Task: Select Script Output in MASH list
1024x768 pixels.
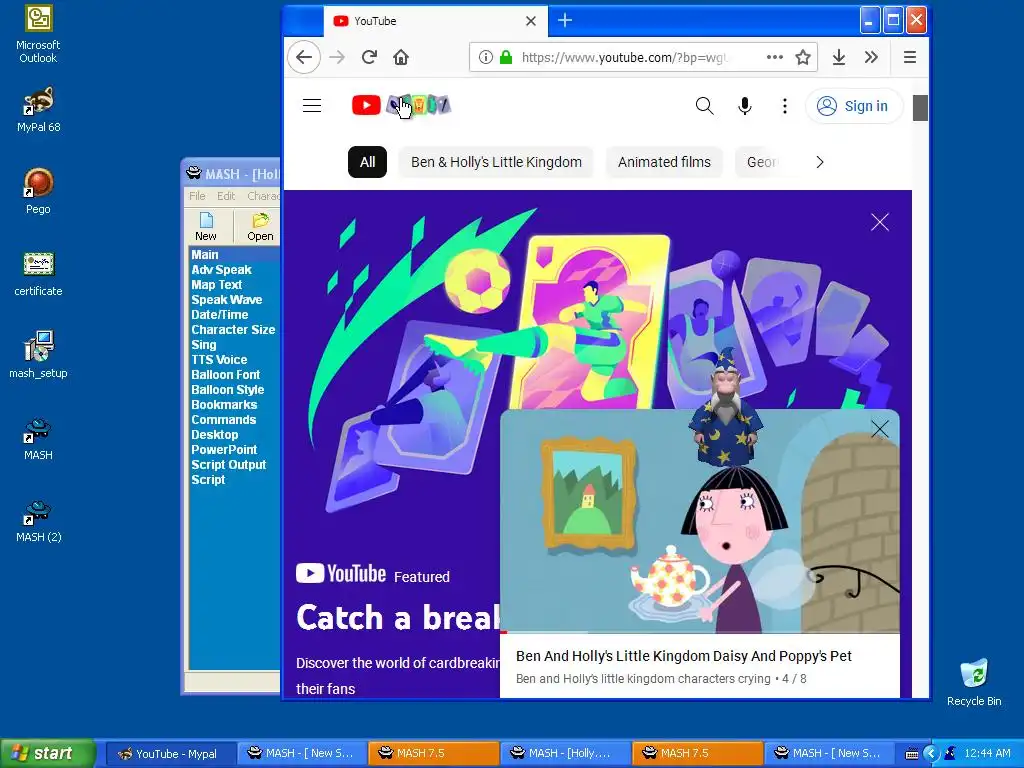Action: tap(229, 465)
